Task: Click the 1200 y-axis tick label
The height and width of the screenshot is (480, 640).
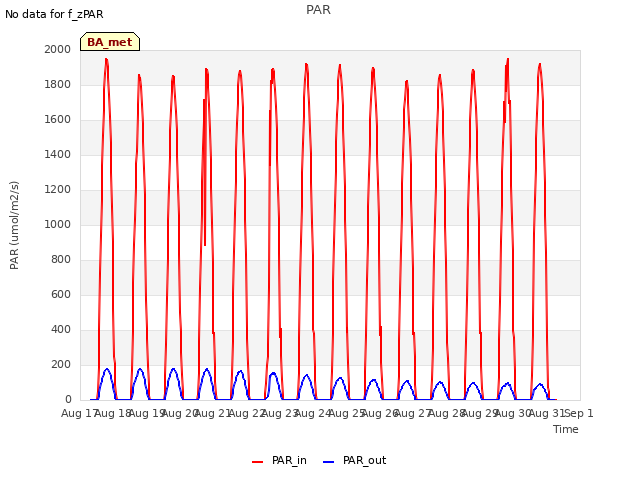Action: (58, 190)
